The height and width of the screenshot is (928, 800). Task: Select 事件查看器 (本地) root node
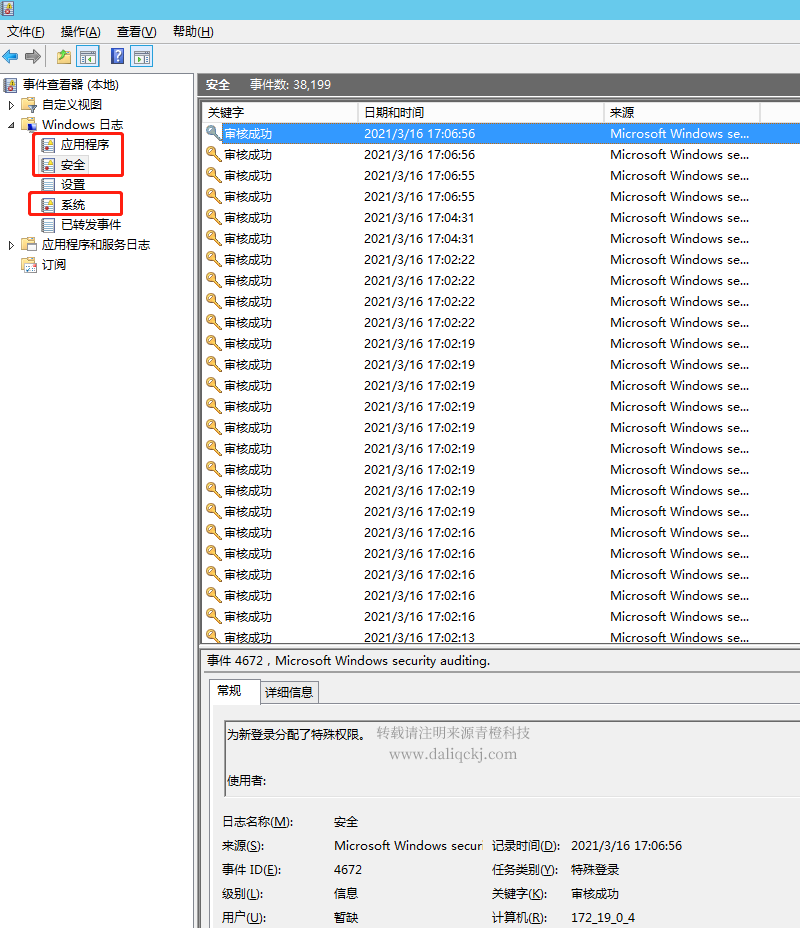pyautogui.click(x=70, y=85)
